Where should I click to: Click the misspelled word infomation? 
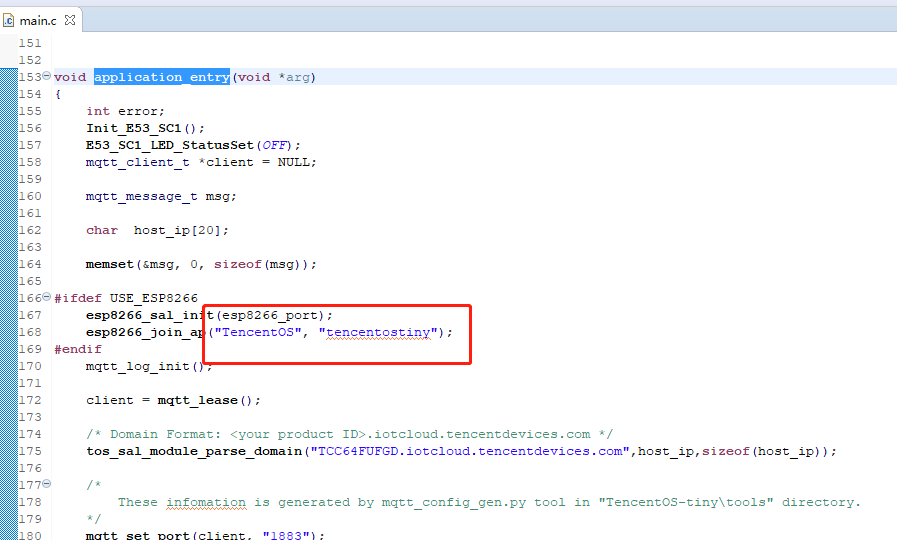[x=206, y=502]
